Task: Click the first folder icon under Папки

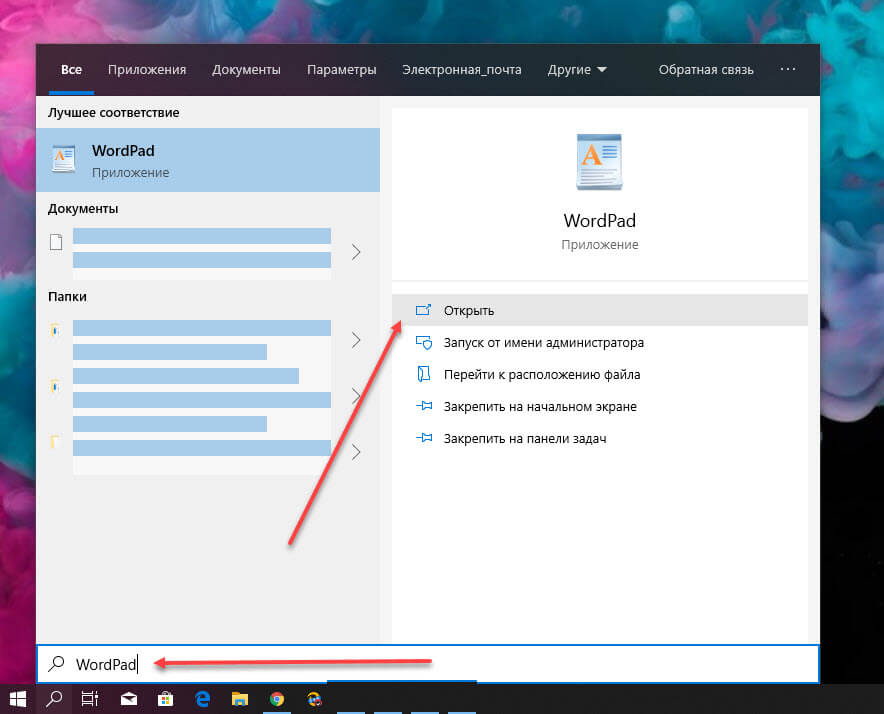Action: point(55,329)
